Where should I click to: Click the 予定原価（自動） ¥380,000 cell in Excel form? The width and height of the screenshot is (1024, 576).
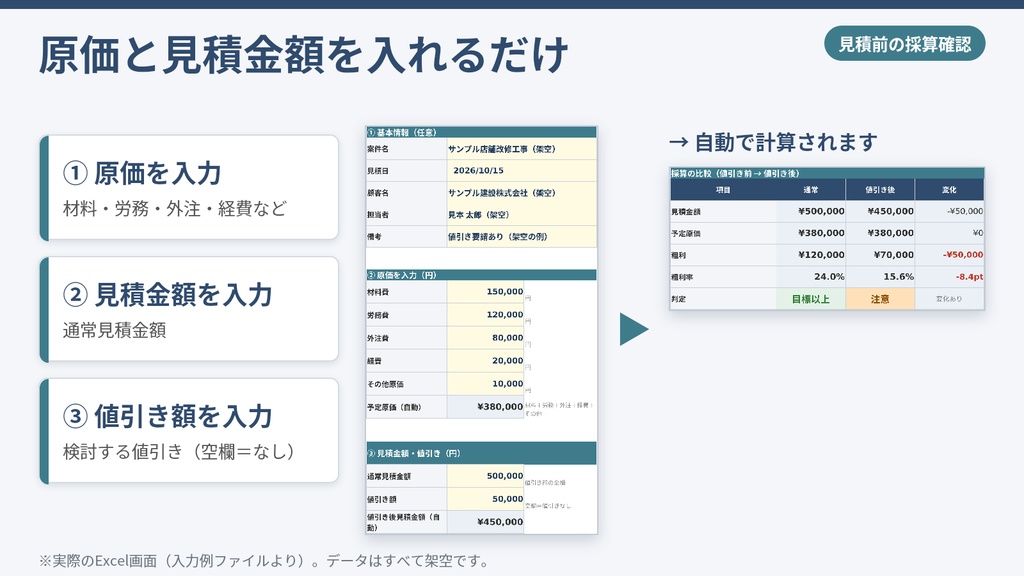point(485,407)
